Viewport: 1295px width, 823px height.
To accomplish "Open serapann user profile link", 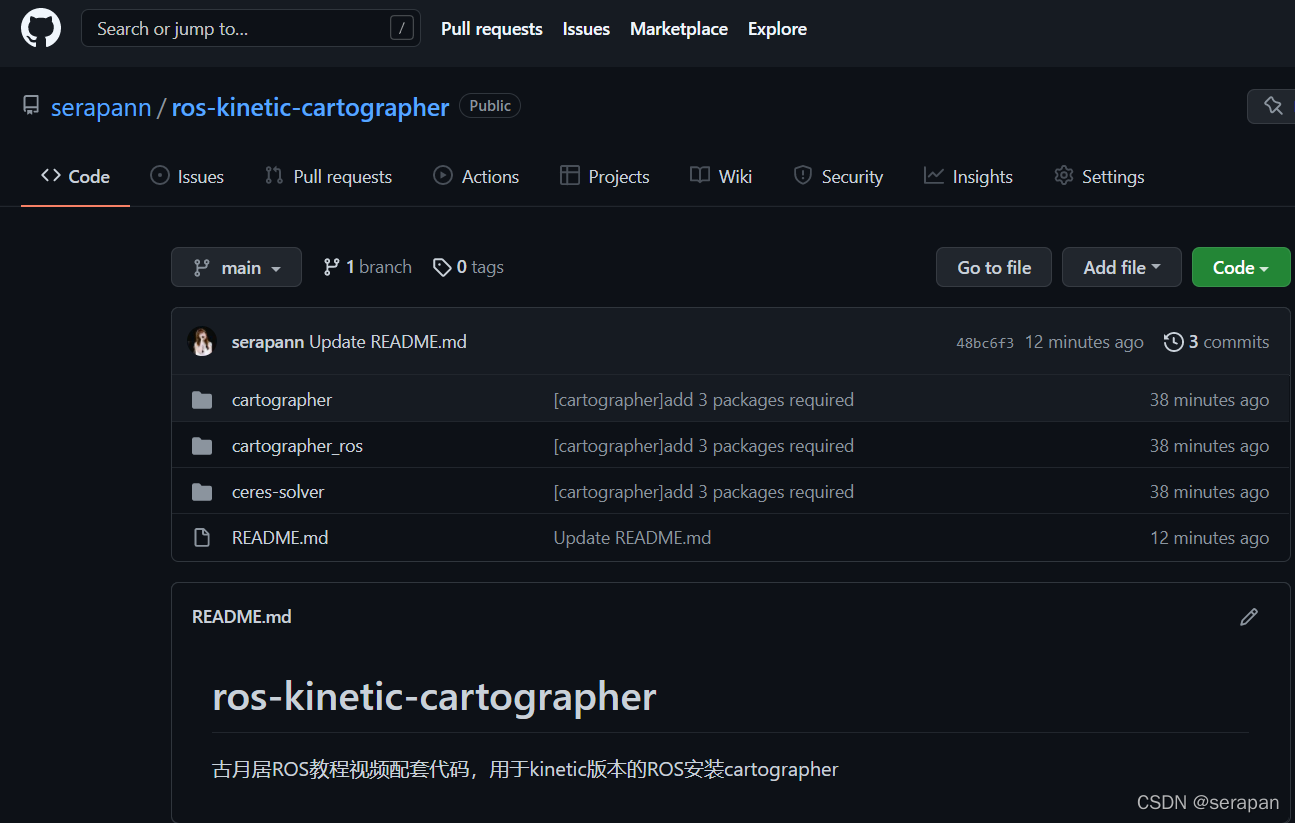I will pyautogui.click(x=101, y=107).
